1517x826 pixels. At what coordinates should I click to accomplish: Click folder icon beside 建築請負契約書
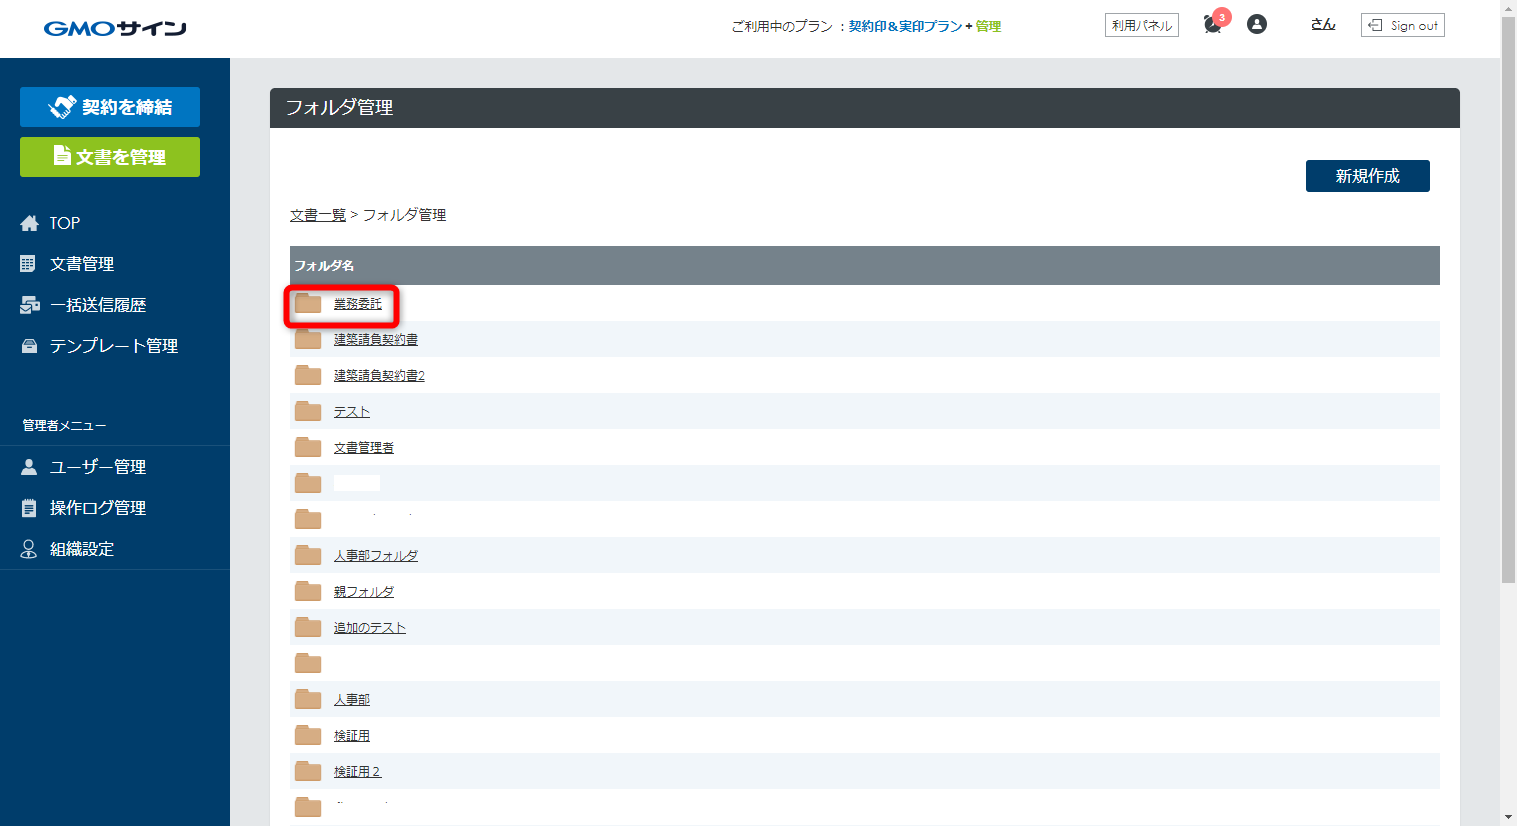pyautogui.click(x=308, y=340)
